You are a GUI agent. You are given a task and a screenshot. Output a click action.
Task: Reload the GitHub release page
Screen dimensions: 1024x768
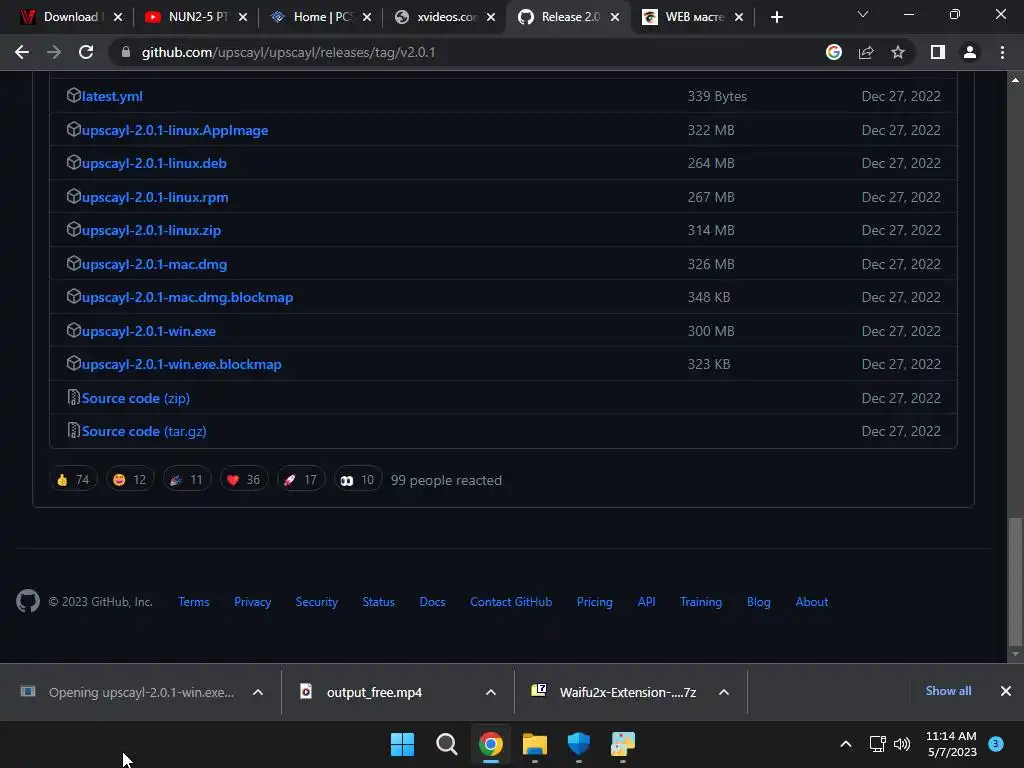(x=86, y=52)
